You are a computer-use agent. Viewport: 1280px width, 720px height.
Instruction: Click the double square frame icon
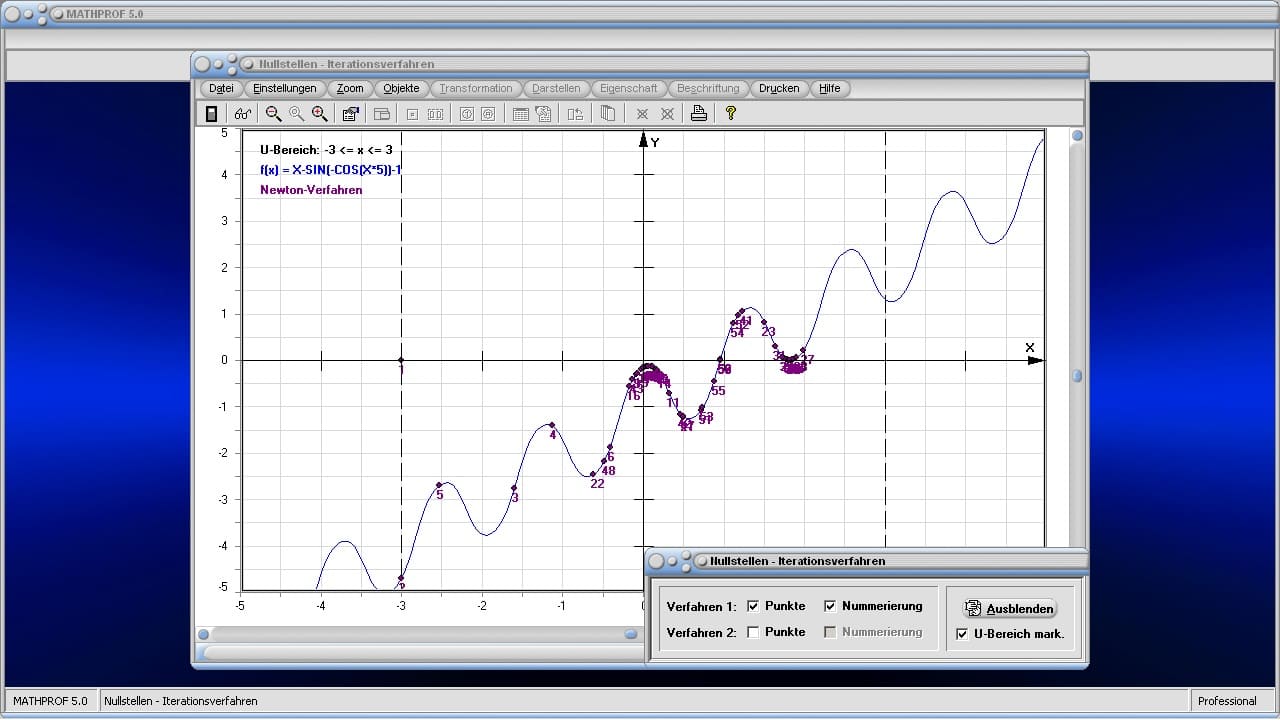[x=435, y=114]
